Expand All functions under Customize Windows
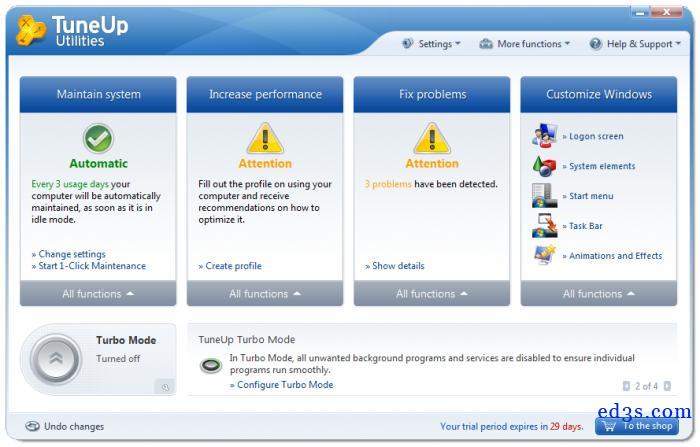The height and width of the screenshot is (447, 700). (599, 293)
